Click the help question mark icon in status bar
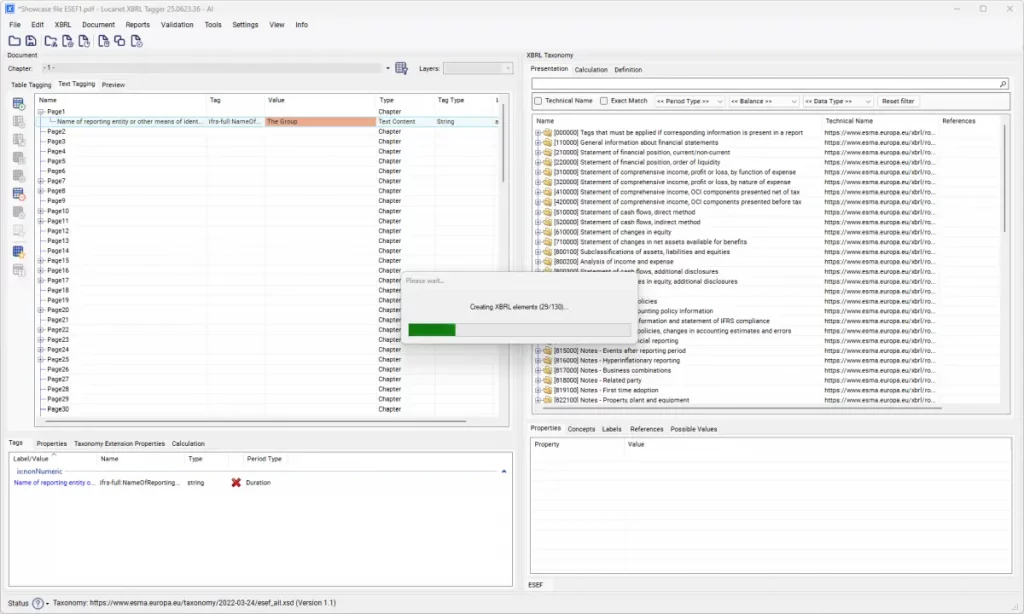 click(38, 603)
